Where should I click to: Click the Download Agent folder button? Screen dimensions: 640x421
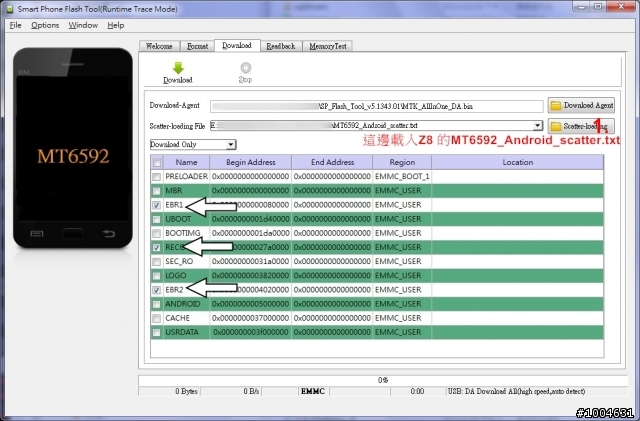[581, 105]
